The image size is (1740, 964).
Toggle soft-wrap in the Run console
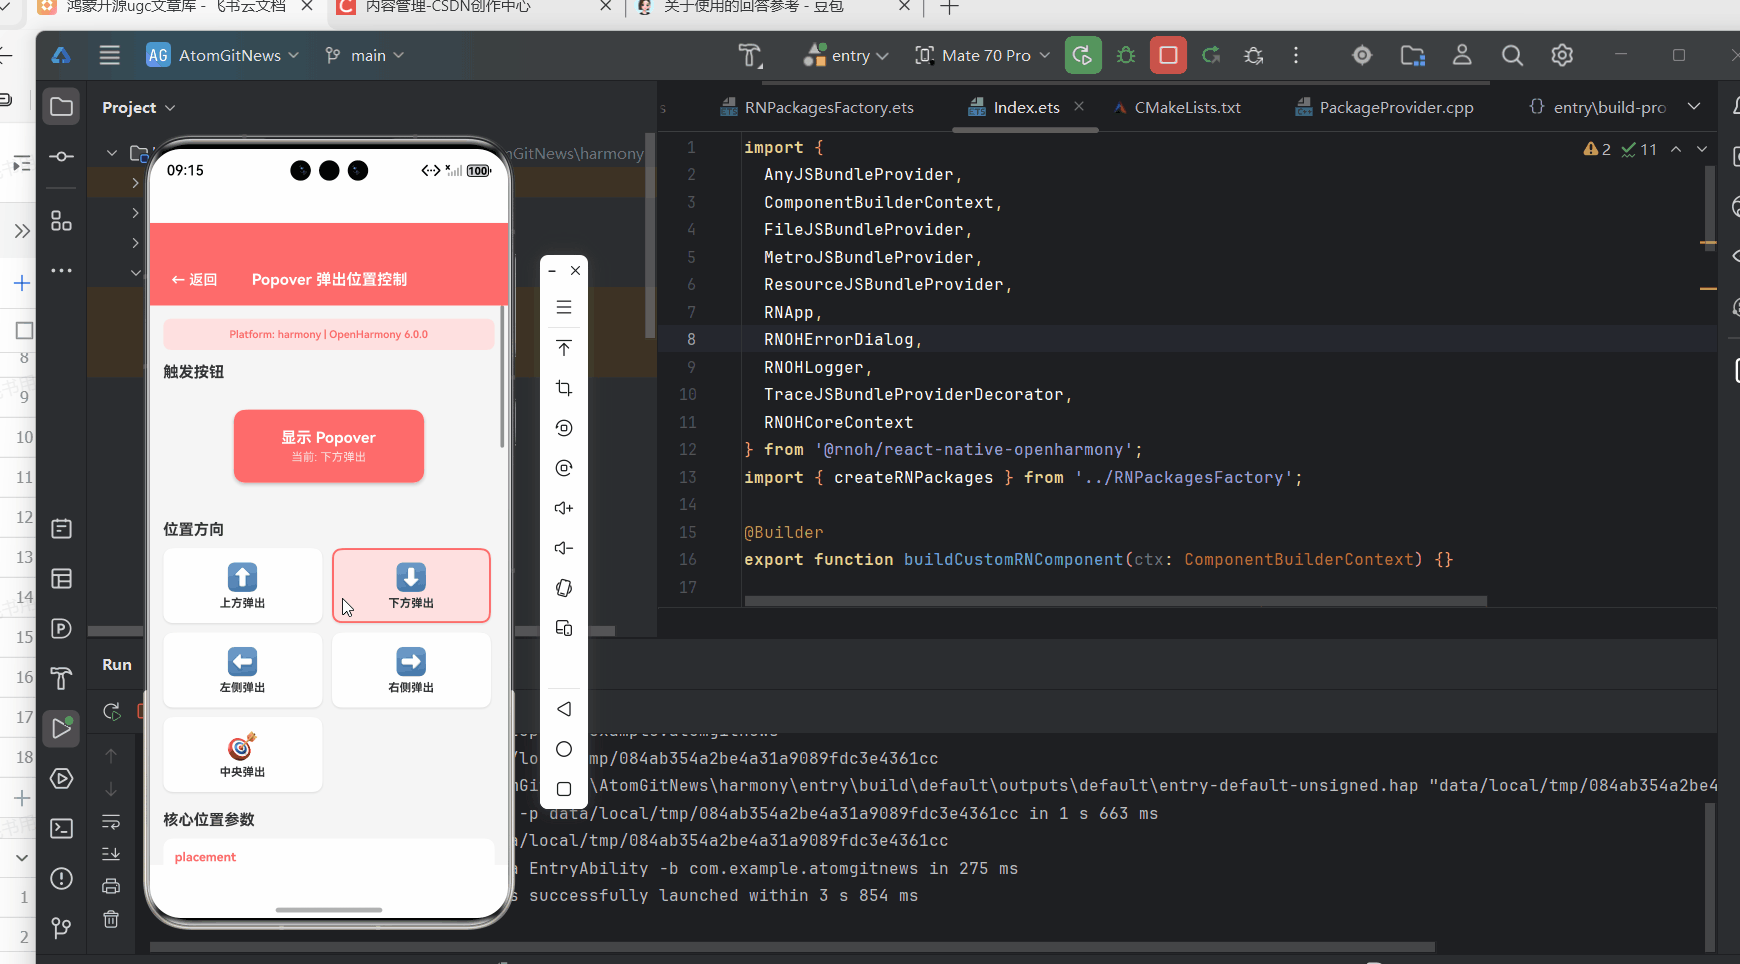click(x=111, y=821)
